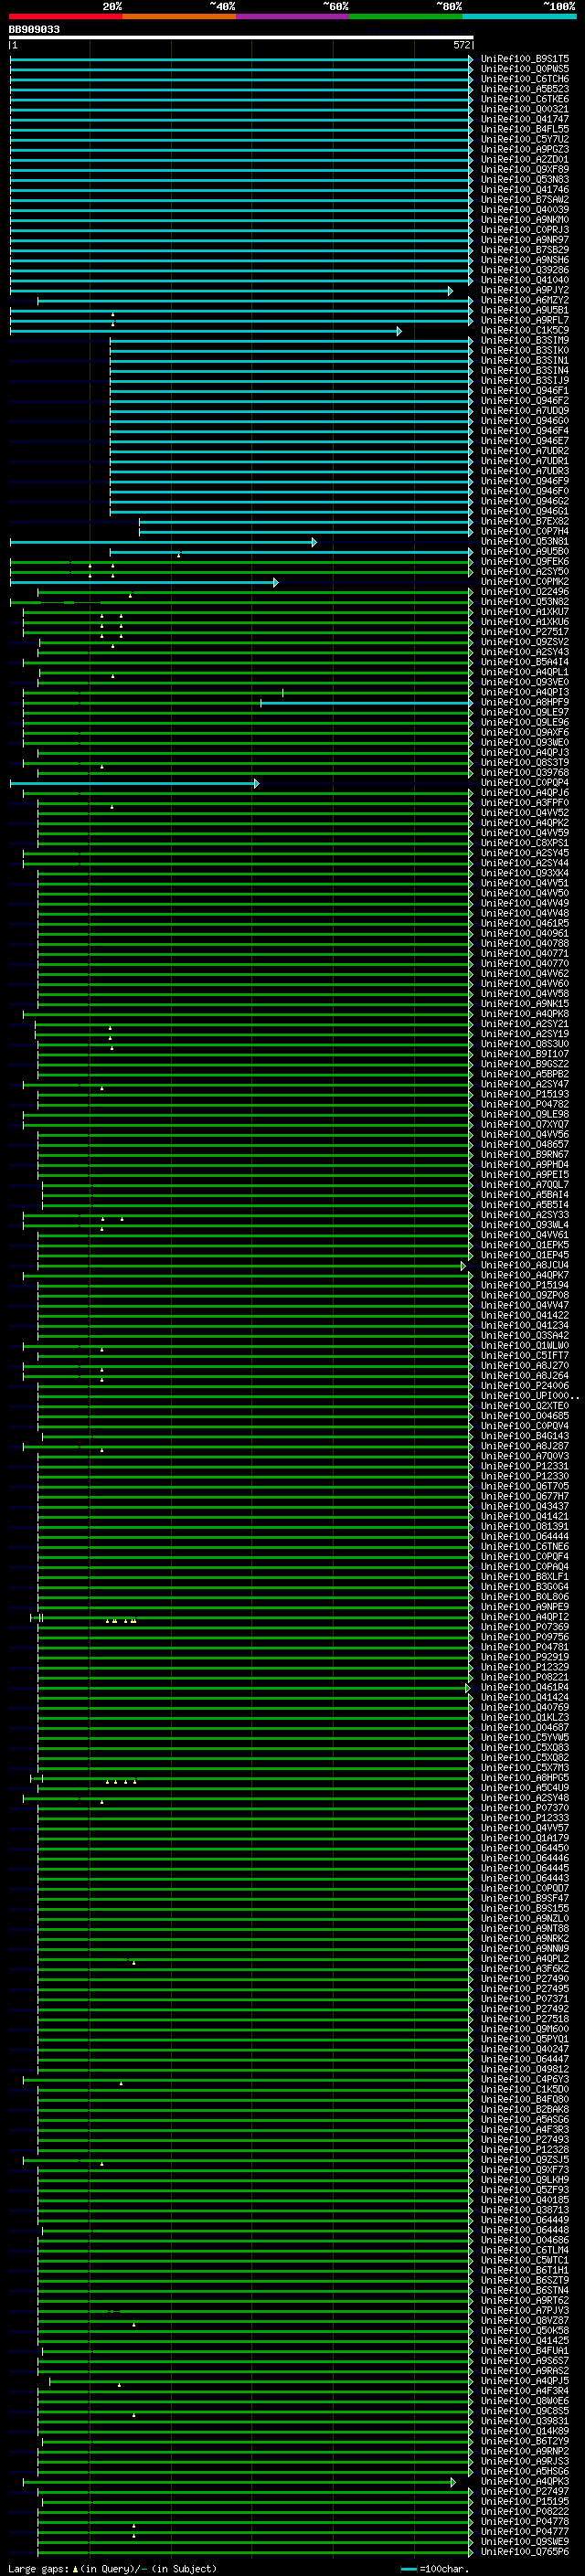
Task: Select the UniRef100_B7SAW2 label
Action: (x=524, y=200)
